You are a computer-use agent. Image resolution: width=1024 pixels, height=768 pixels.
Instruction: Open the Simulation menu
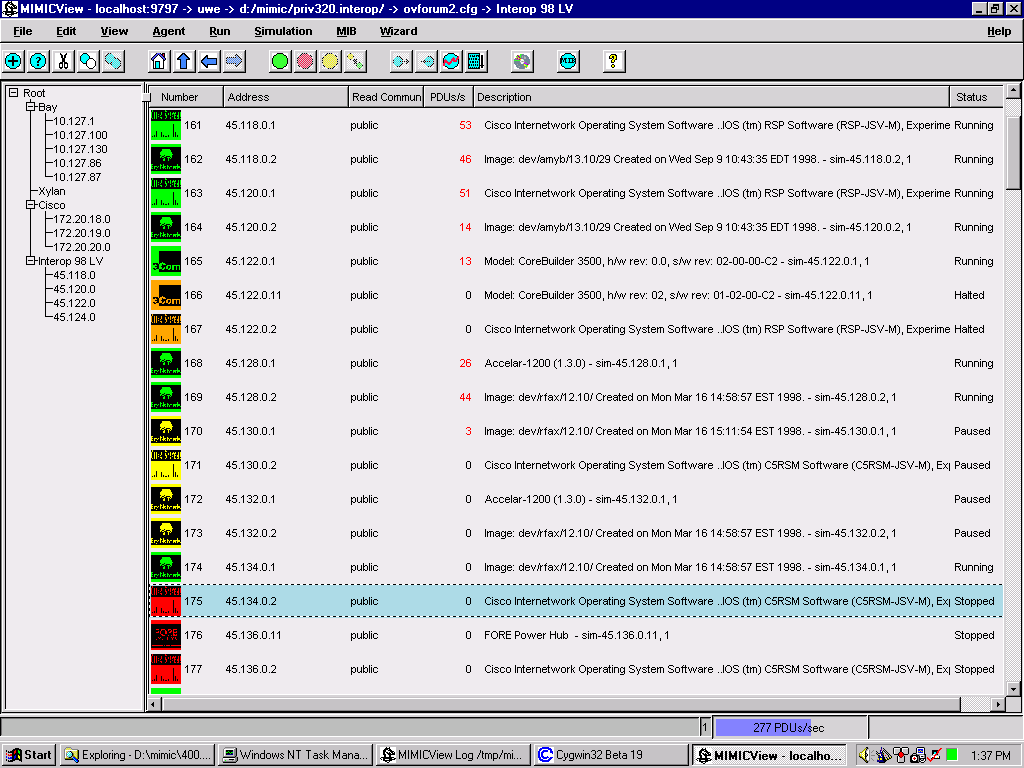coord(283,31)
